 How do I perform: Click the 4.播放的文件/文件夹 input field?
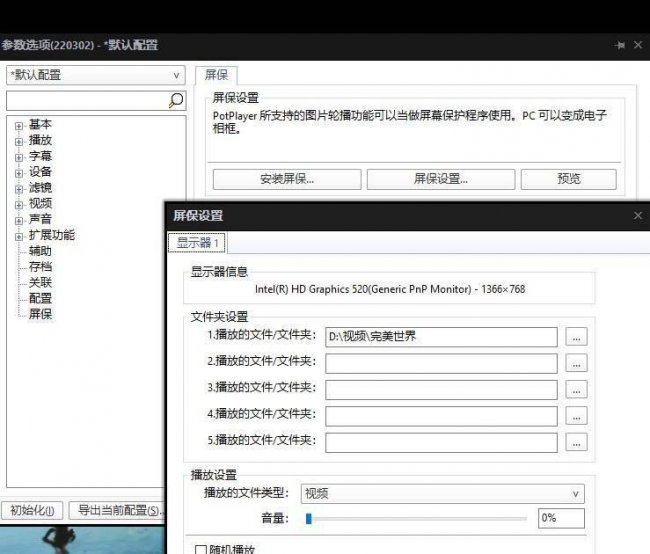[x=441, y=416]
